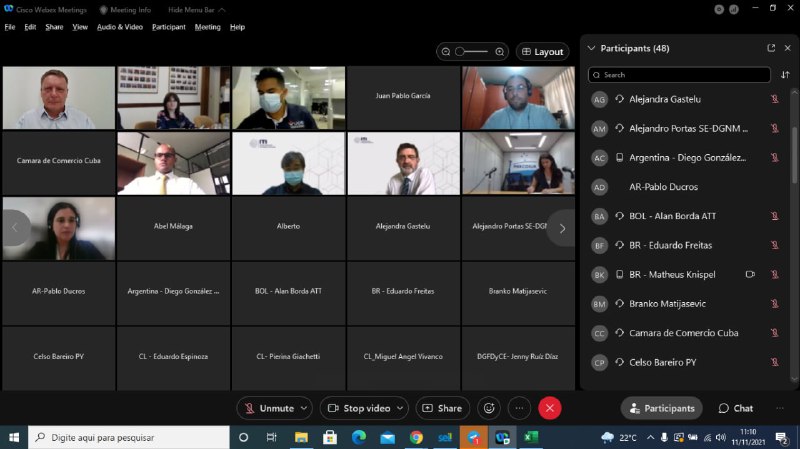Expand the Stop video options arrow

click(400, 408)
